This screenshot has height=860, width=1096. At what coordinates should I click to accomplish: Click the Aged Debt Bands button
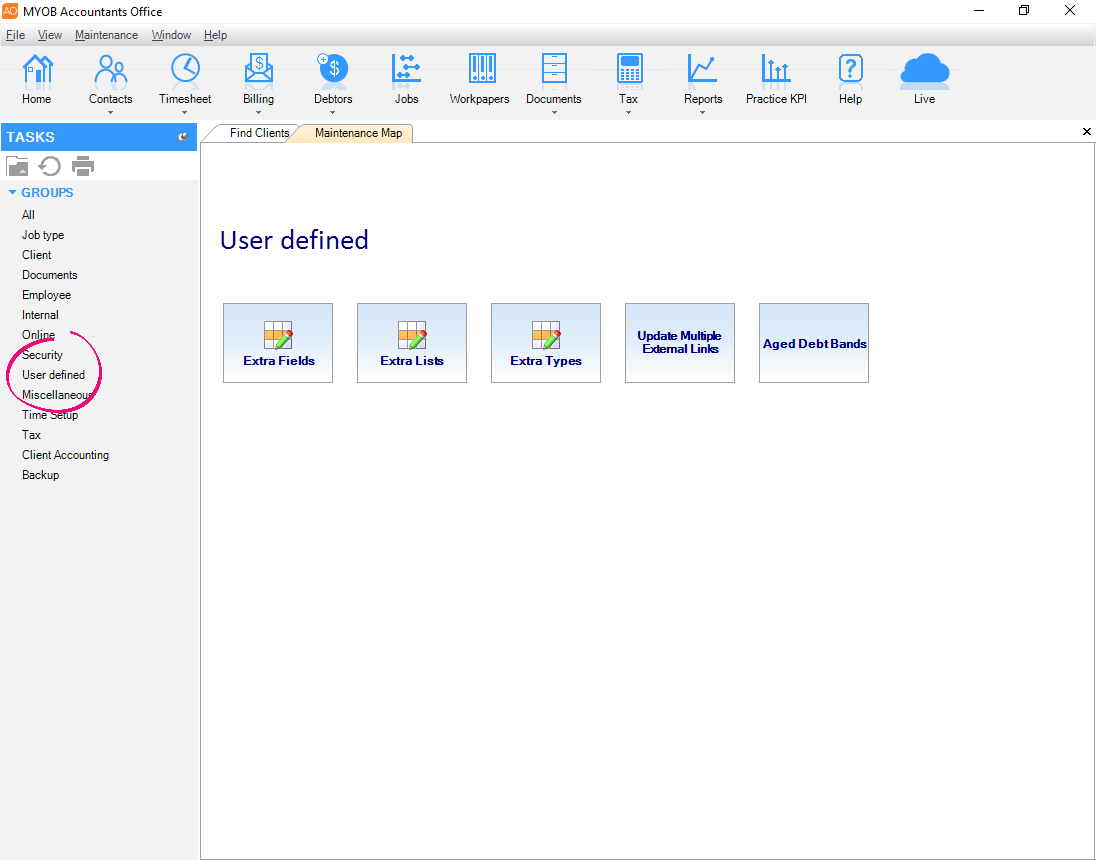[814, 343]
